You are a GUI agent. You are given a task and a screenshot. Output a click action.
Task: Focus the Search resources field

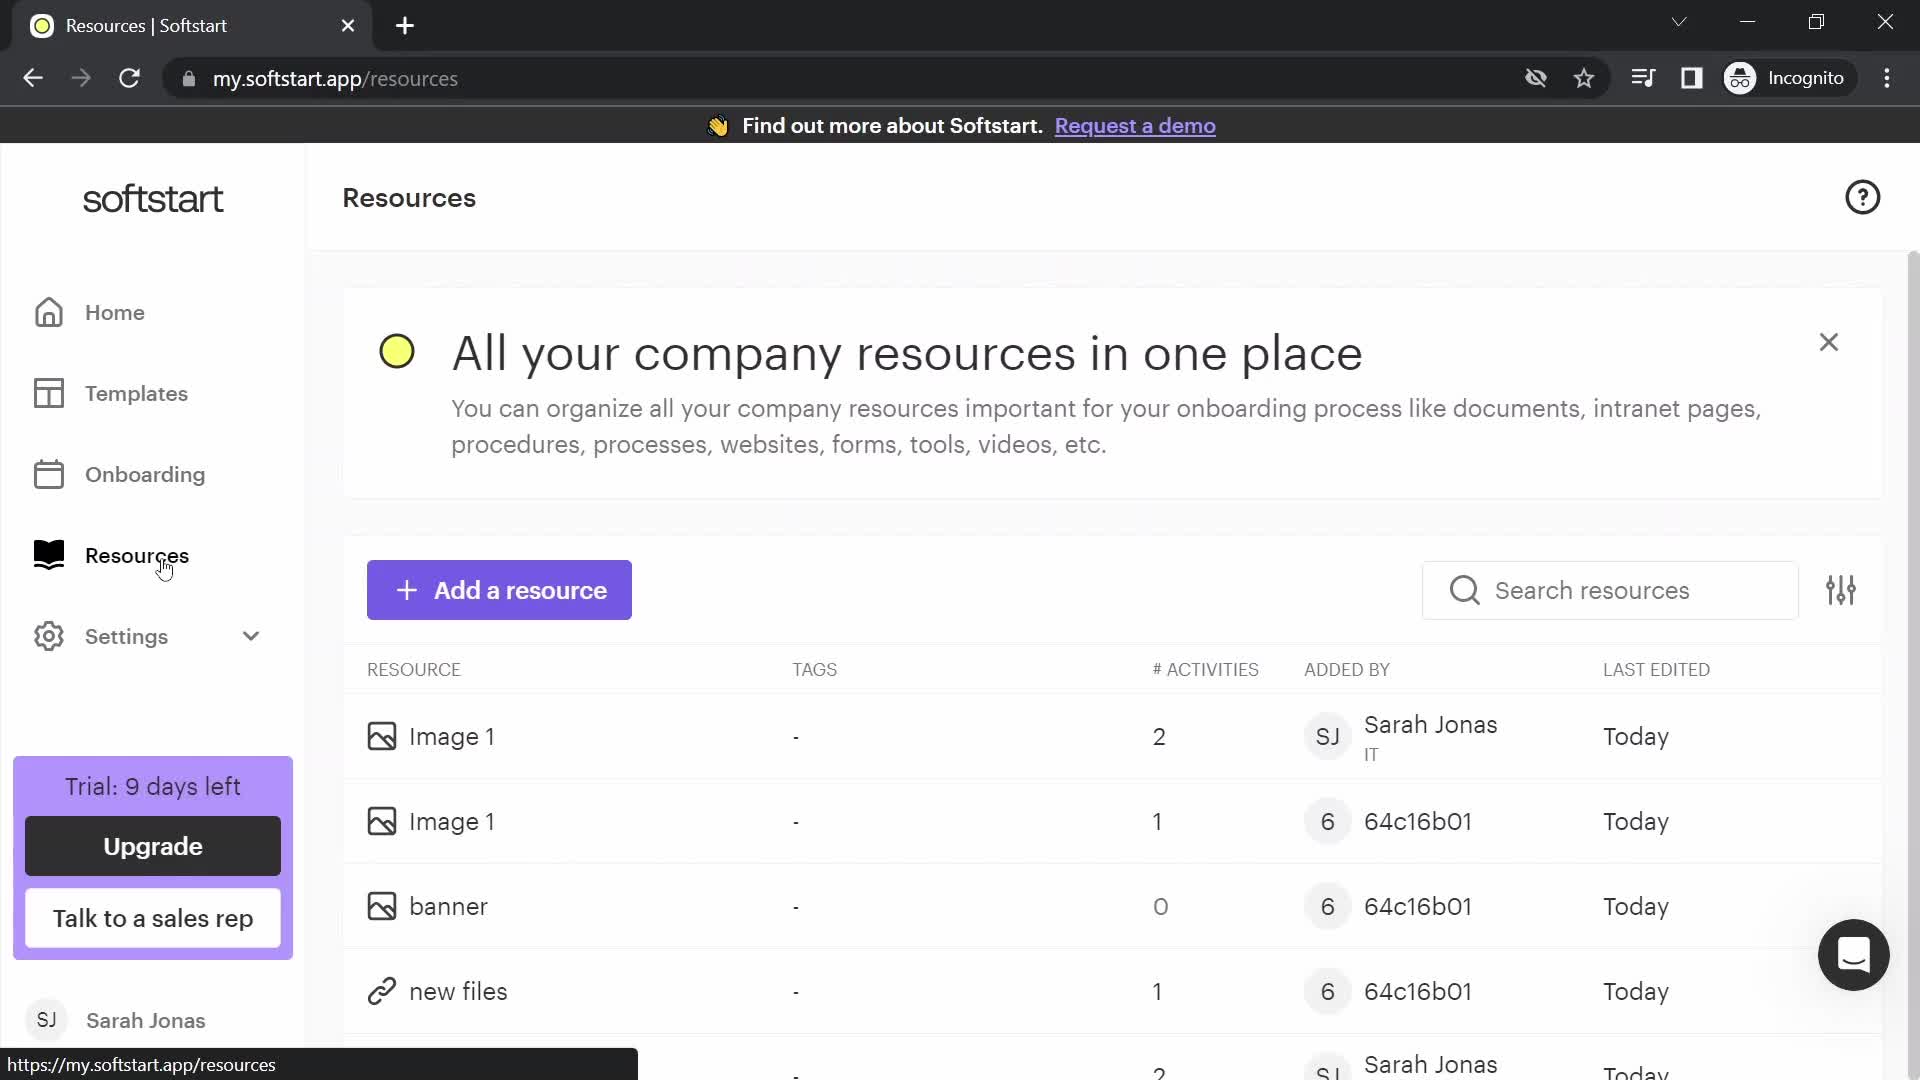pyautogui.click(x=1610, y=590)
